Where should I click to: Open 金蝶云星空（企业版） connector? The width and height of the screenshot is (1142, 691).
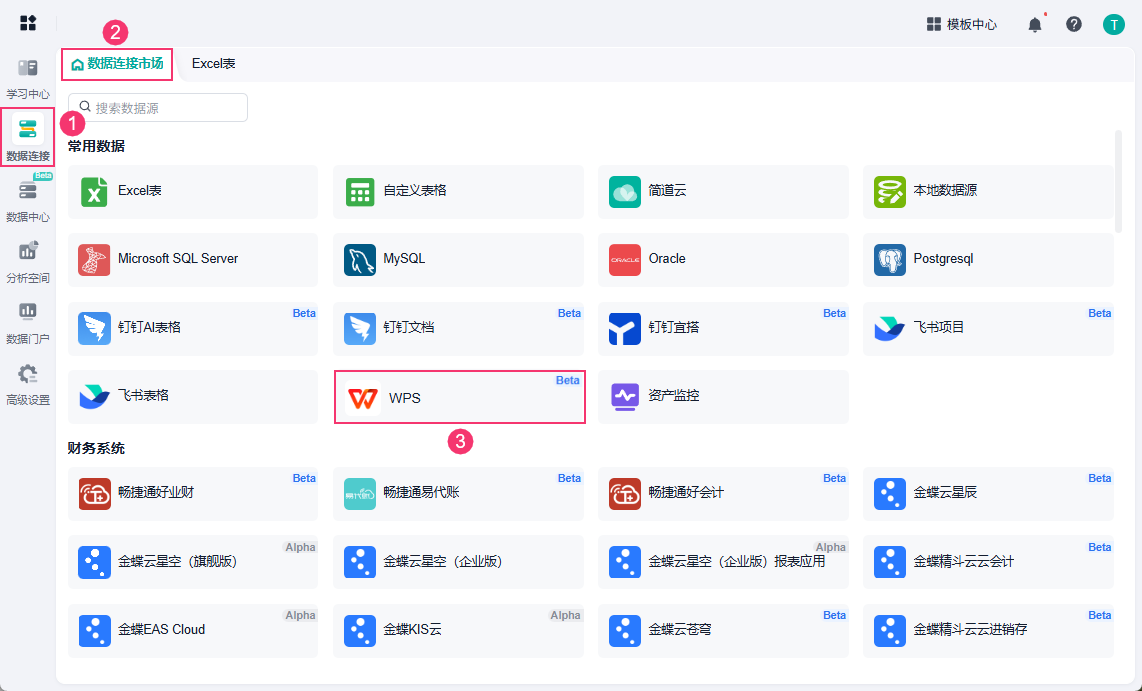458,562
